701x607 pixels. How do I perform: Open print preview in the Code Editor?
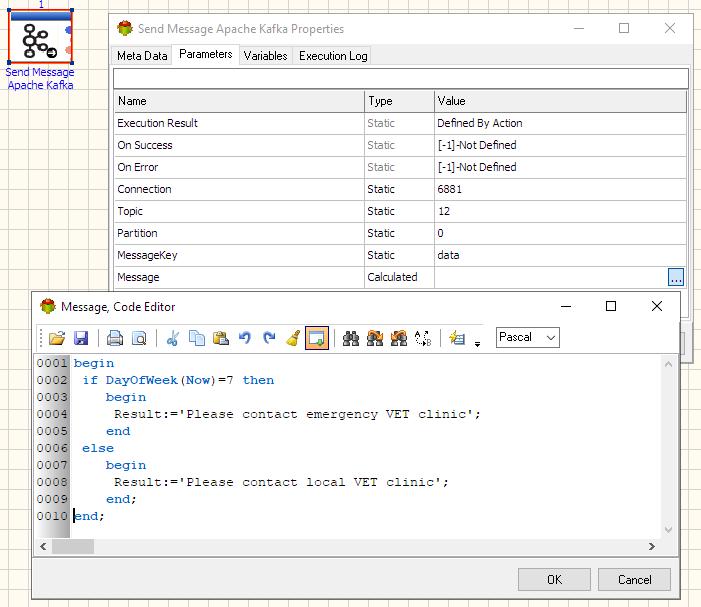tap(139, 338)
